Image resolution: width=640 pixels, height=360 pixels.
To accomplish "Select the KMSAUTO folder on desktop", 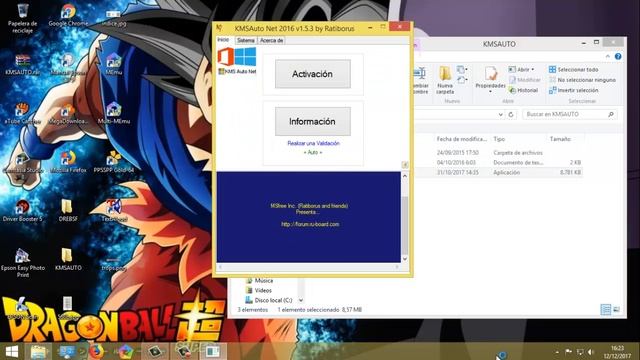I will coord(68,260).
